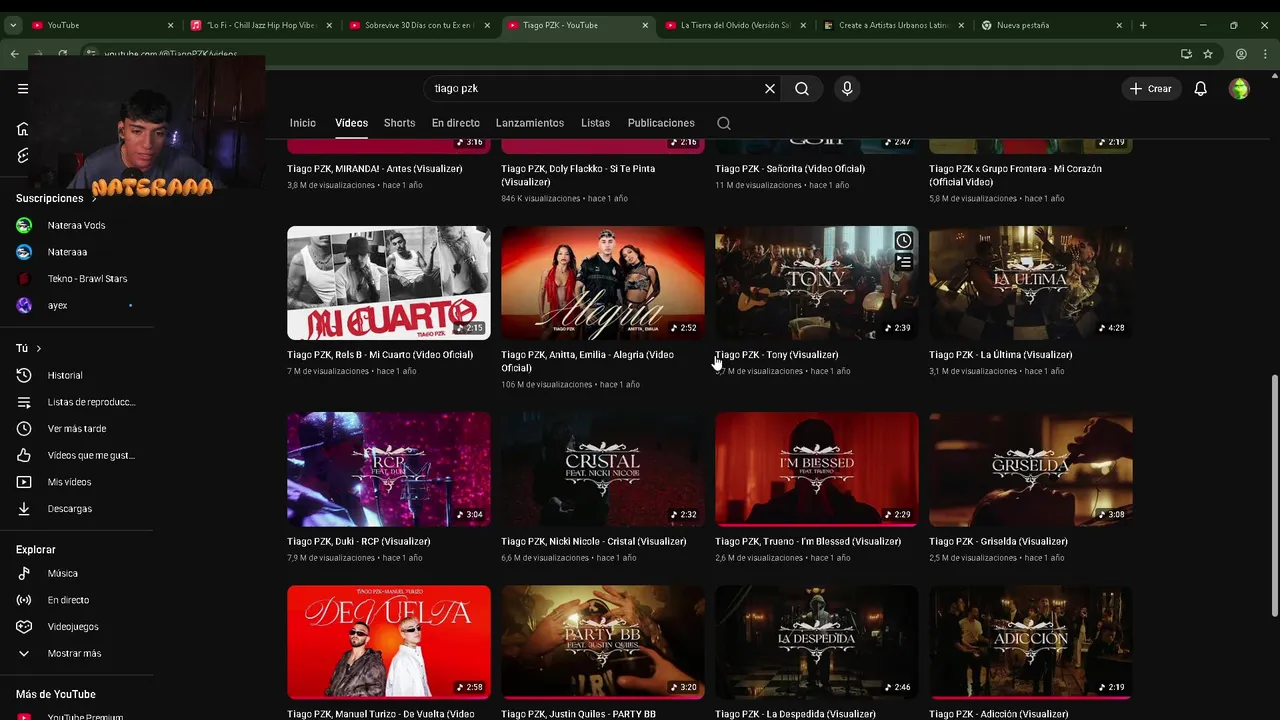Open the hamburger guide menu

23,89
